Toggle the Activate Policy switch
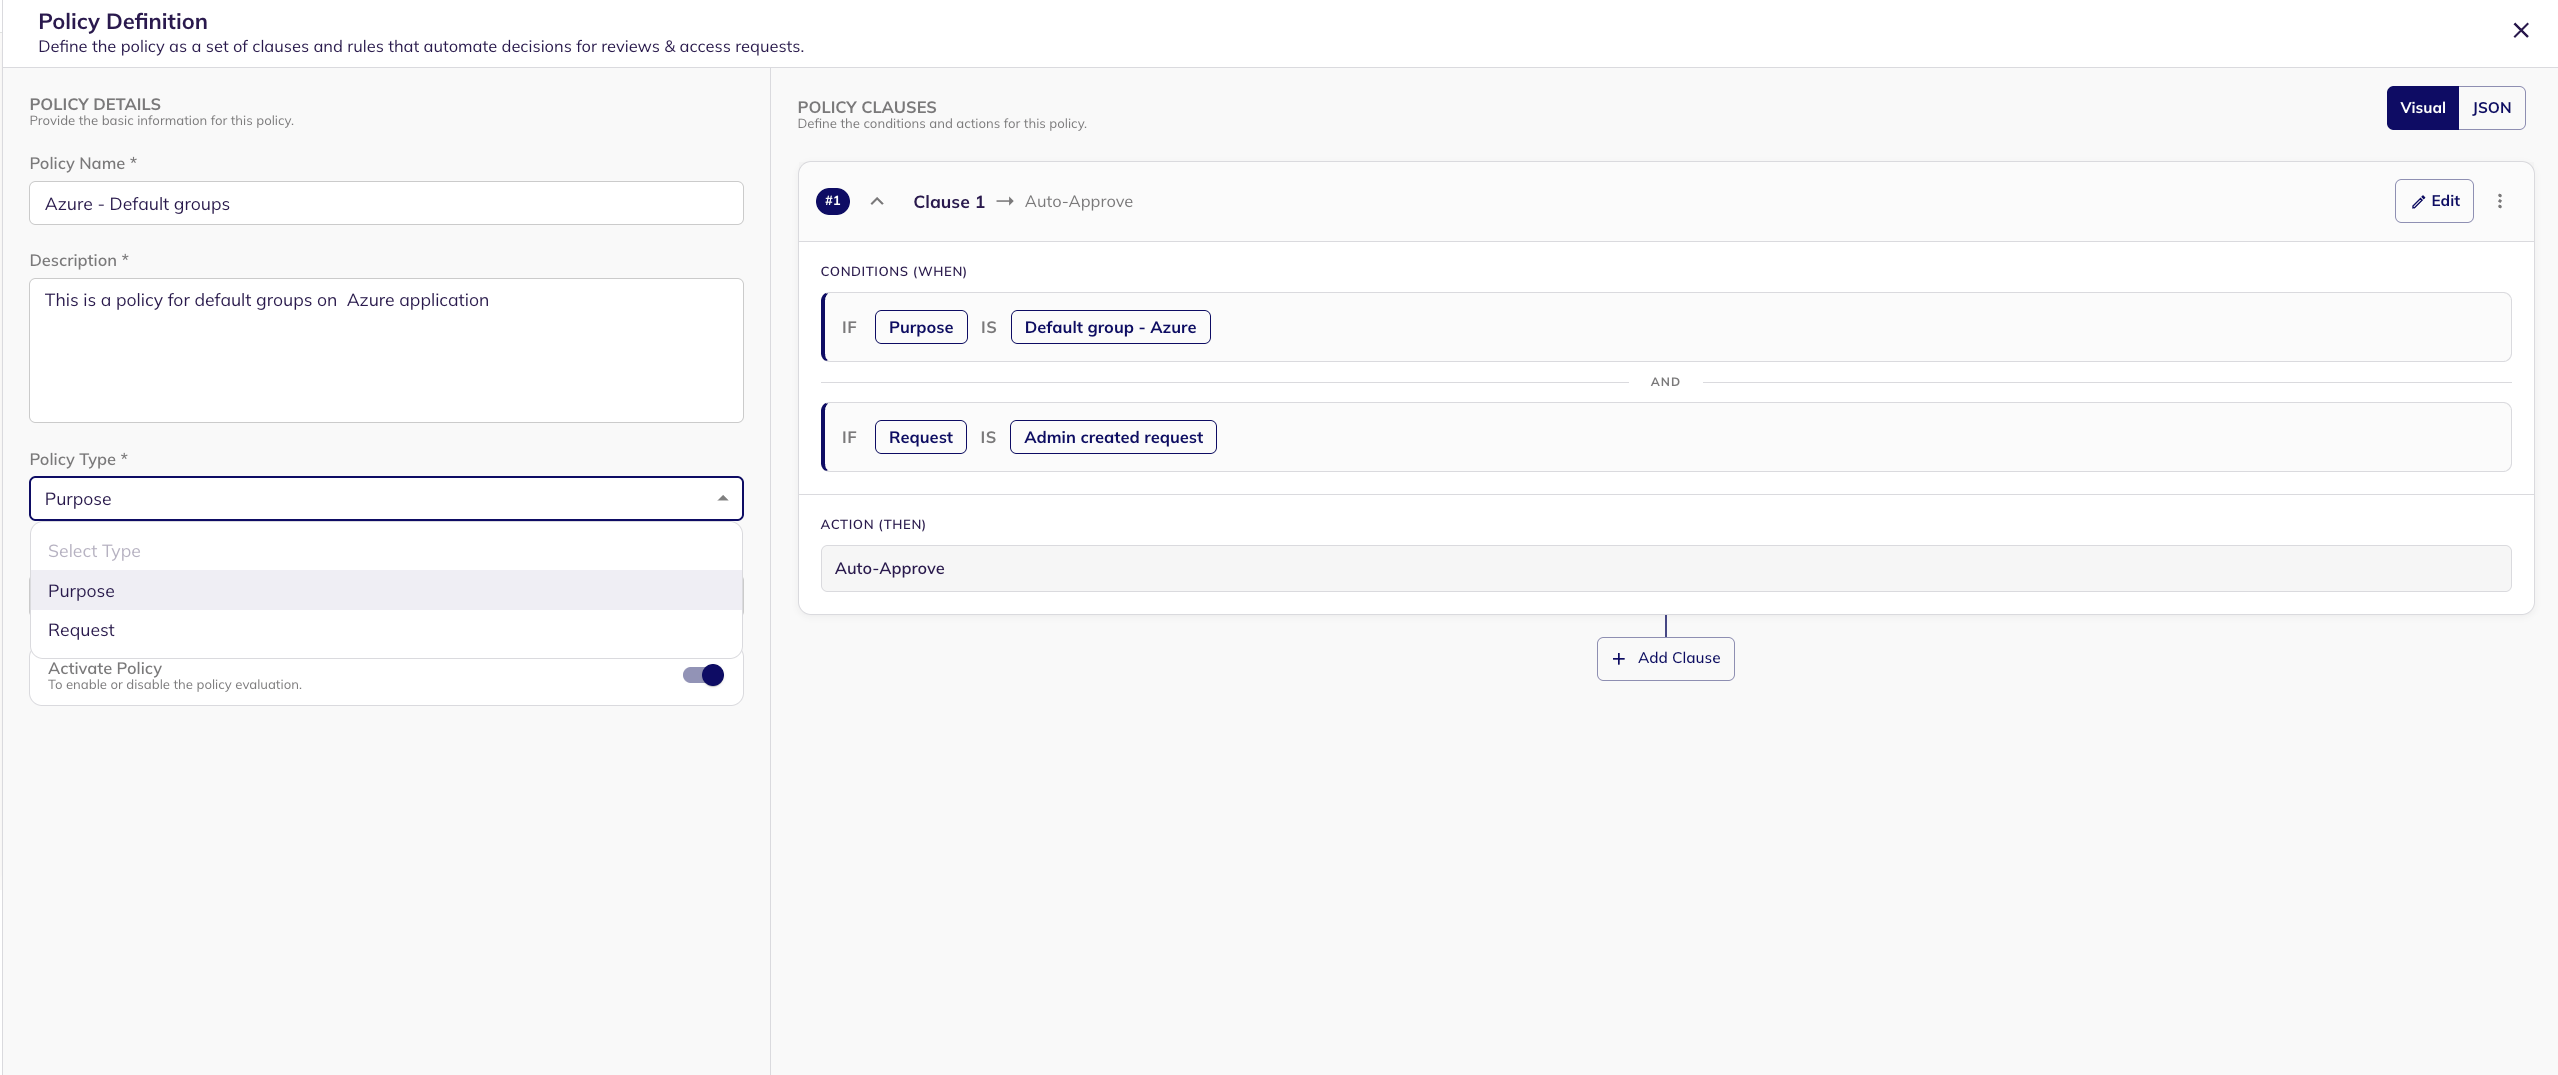This screenshot has height=1075, width=2558. (x=704, y=675)
